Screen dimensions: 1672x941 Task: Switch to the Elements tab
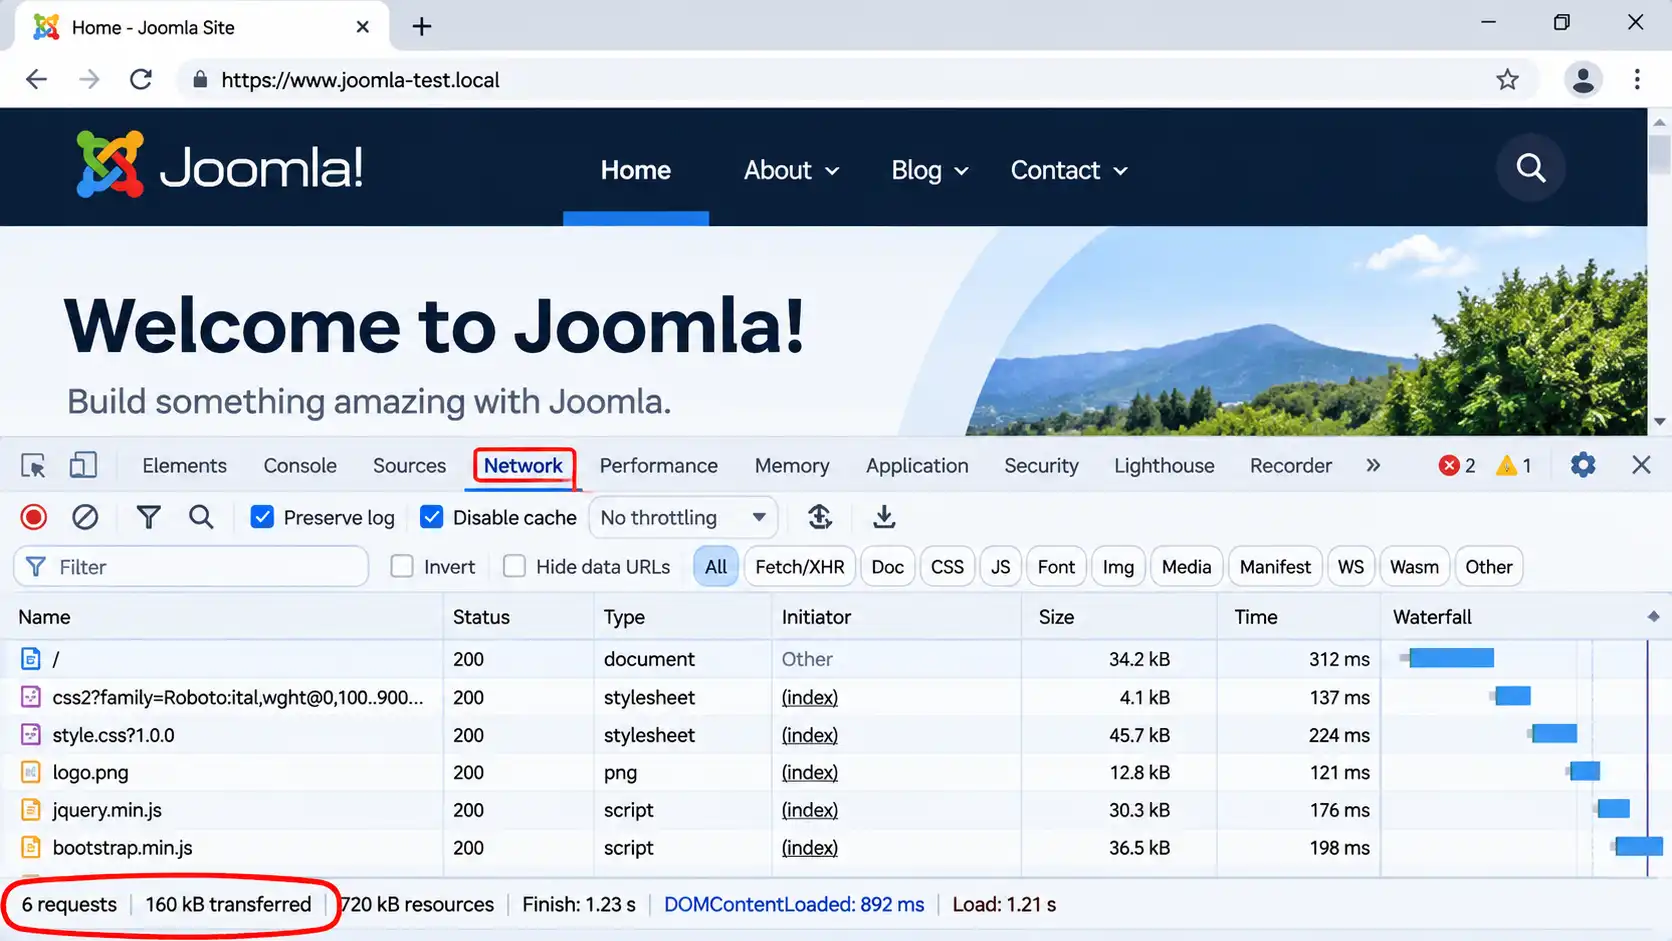pyautogui.click(x=184, y=465)
